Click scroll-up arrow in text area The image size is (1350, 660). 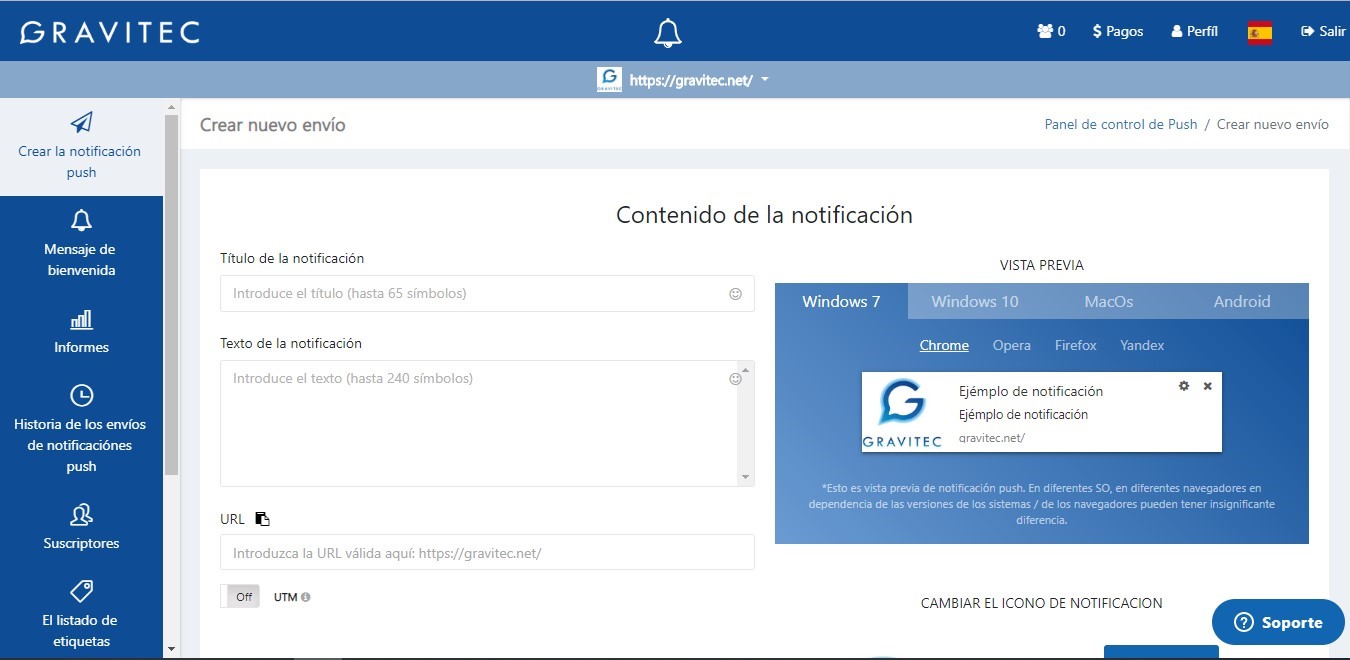(x=745, y=371)
